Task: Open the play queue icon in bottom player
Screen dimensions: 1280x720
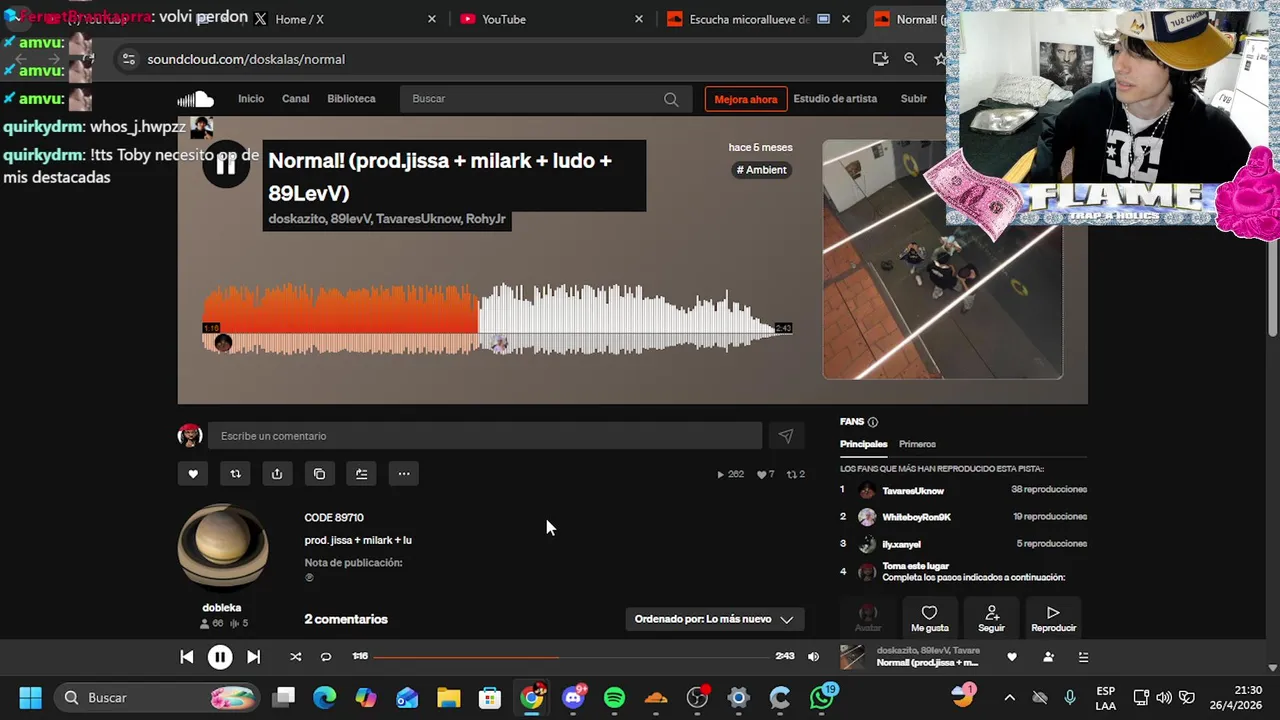Action: pyautogui.click(x=1083, y=657)
